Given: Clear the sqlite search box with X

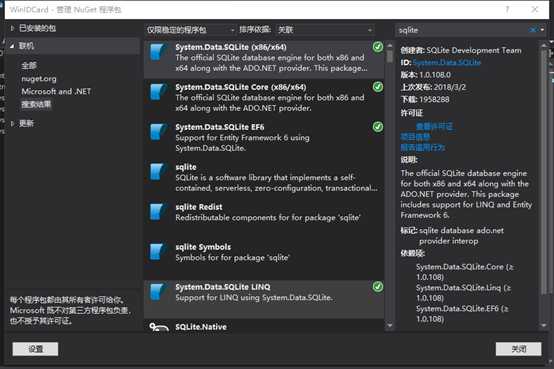Looking at the screenshot, I should pos(533,30).
